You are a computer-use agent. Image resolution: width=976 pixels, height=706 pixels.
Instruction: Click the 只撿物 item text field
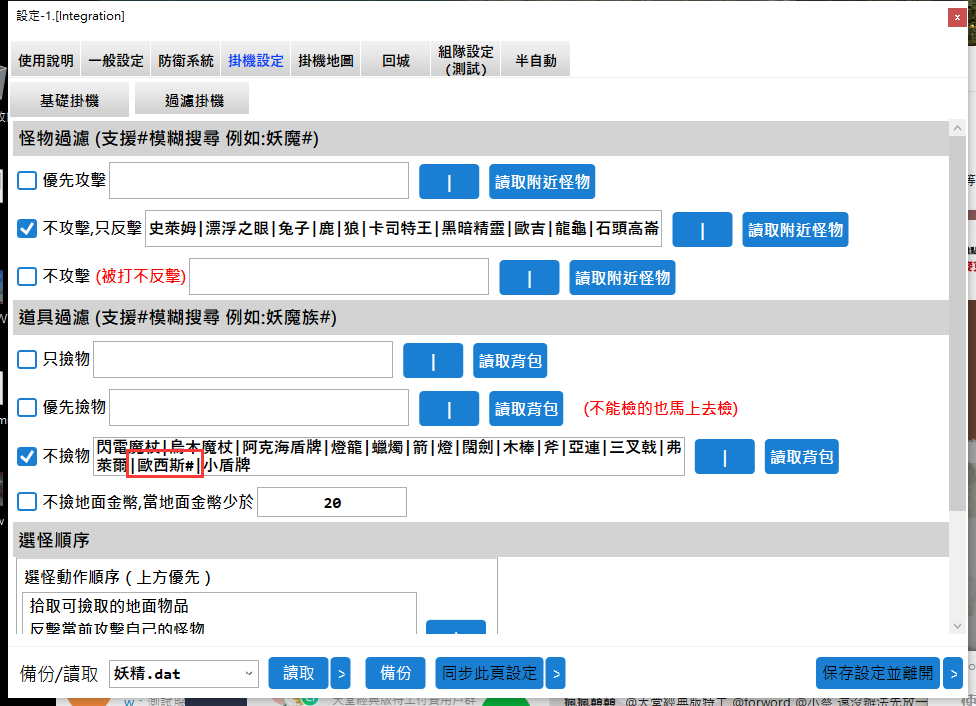point(243,359)
